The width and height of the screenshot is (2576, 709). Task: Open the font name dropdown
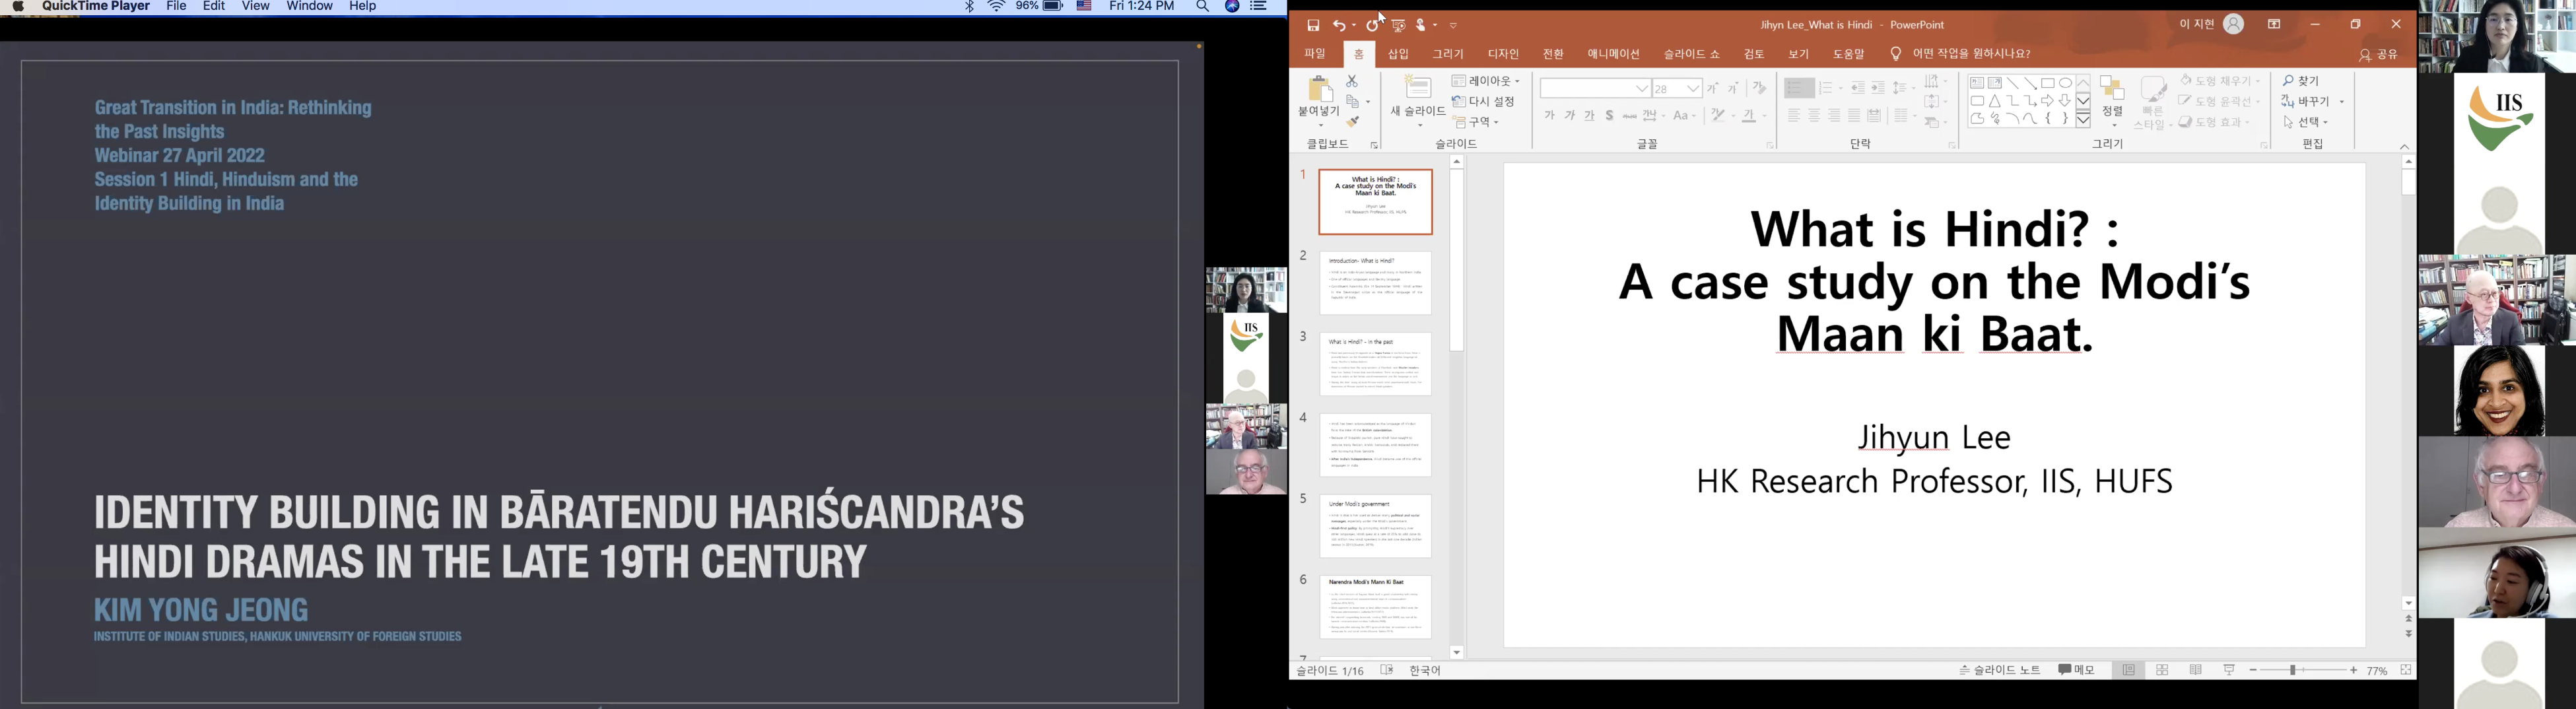click(1641, 89)
